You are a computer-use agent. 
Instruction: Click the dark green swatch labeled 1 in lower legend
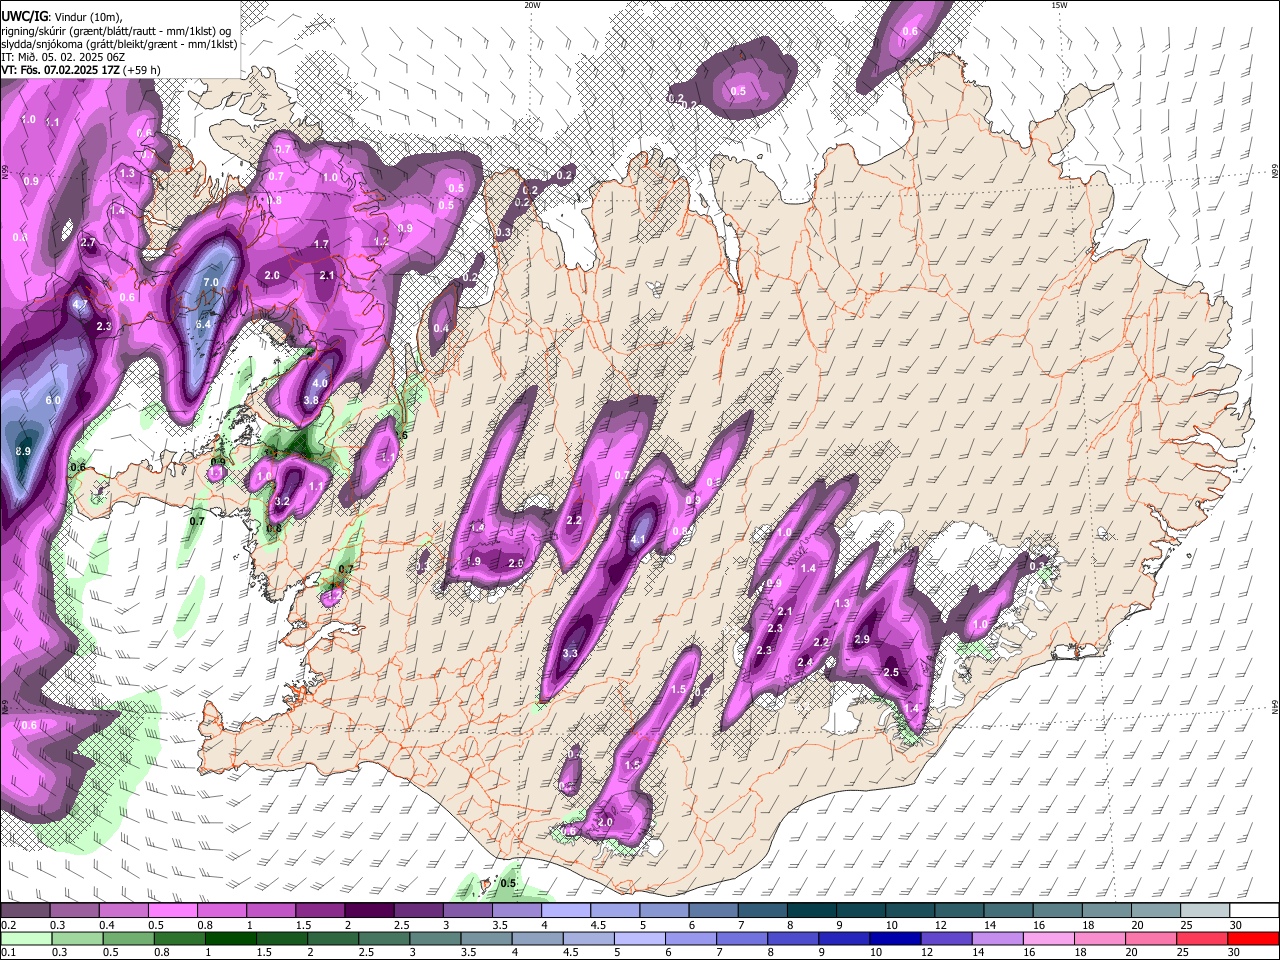[x=230, y=938]
